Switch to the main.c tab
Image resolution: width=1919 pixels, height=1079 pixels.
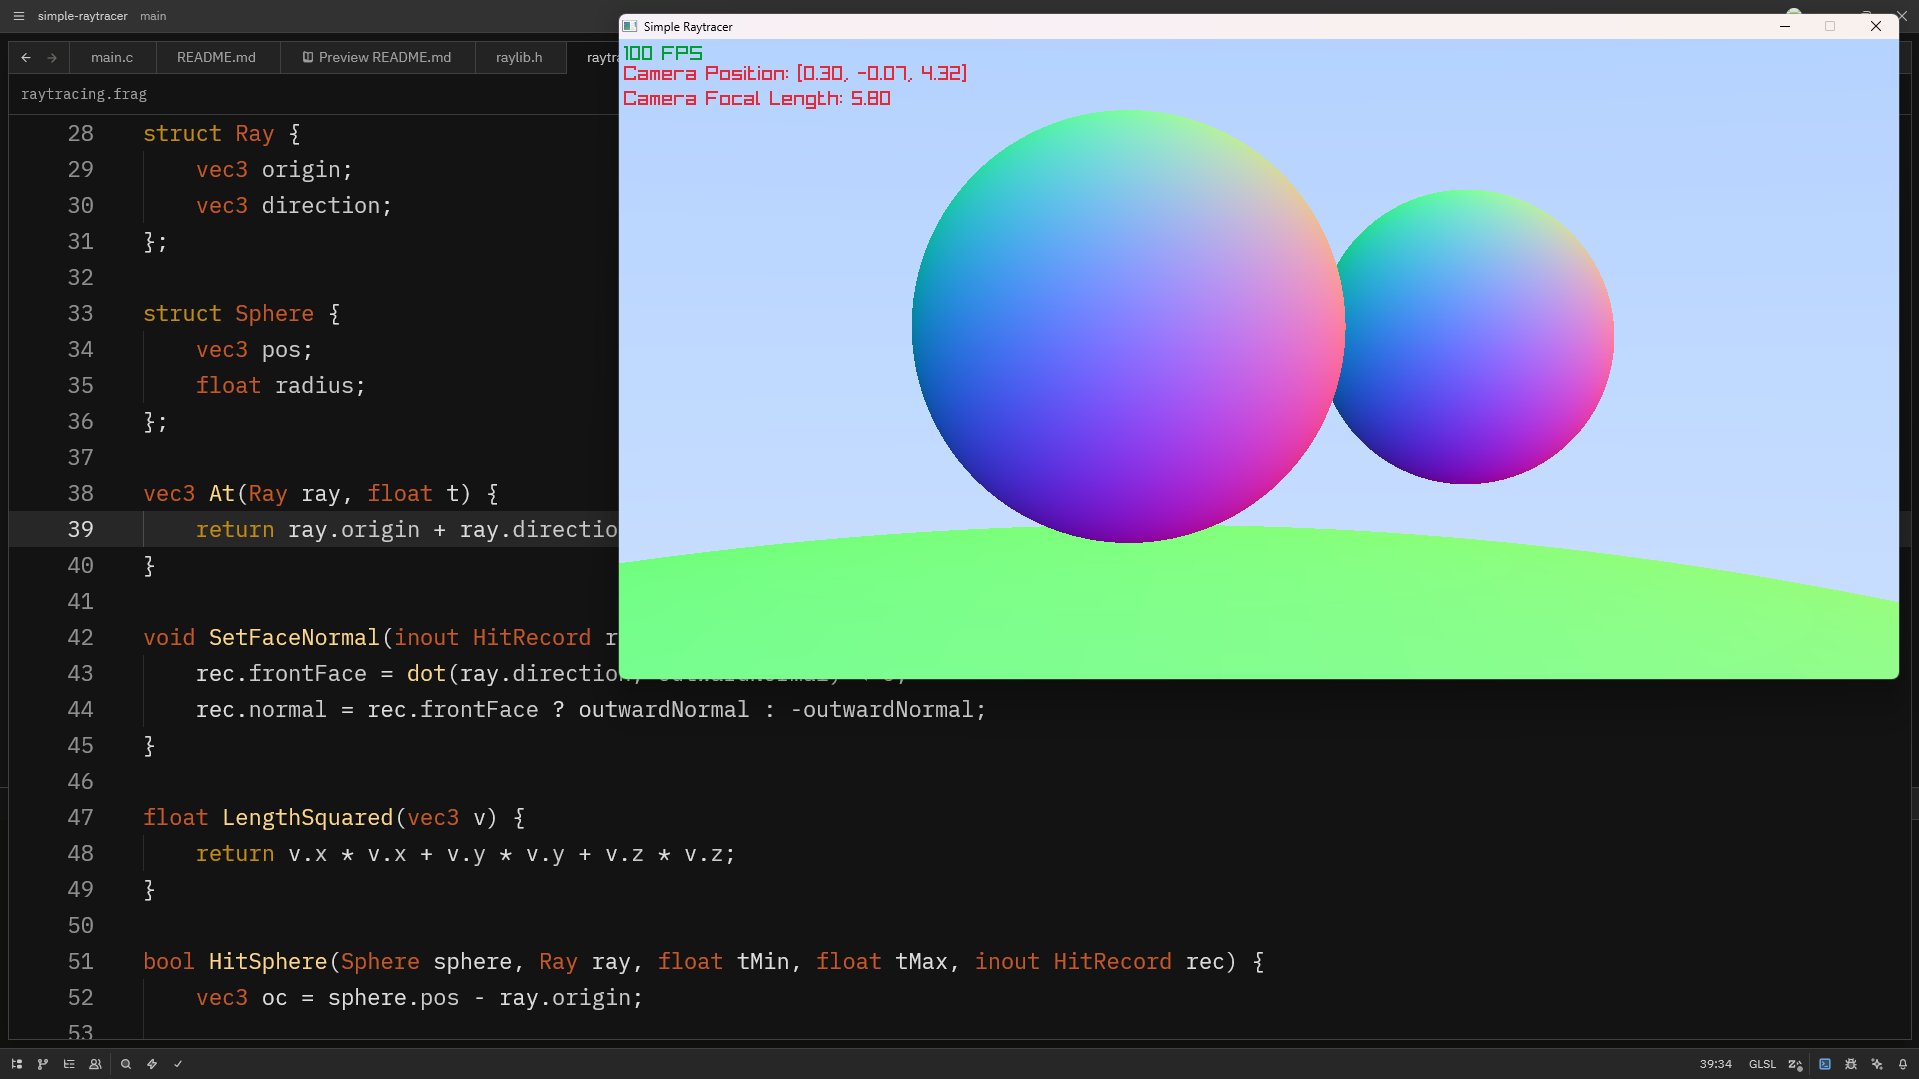pos(112,57)
